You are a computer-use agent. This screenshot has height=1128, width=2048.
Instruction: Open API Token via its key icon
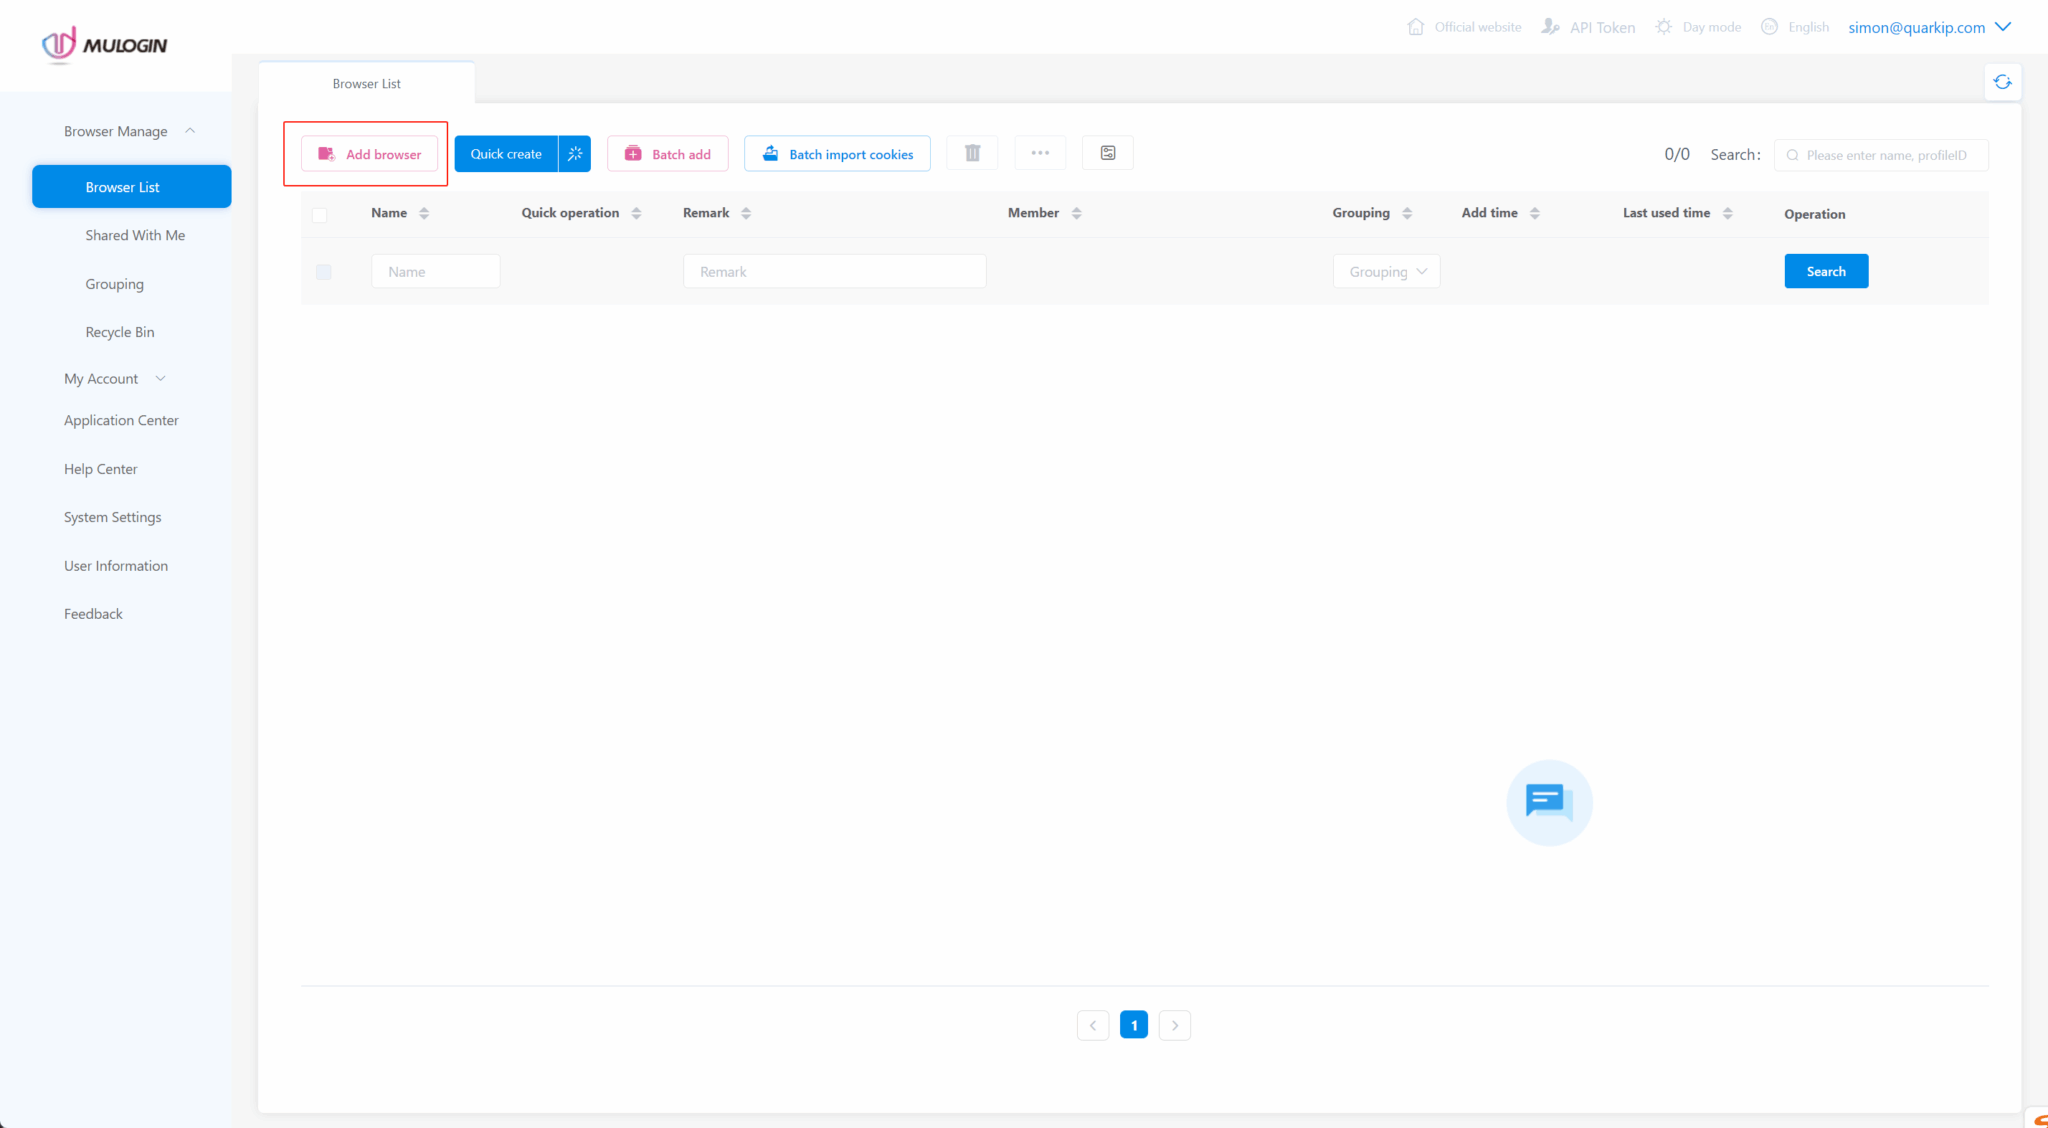(x=1549, y=27)
